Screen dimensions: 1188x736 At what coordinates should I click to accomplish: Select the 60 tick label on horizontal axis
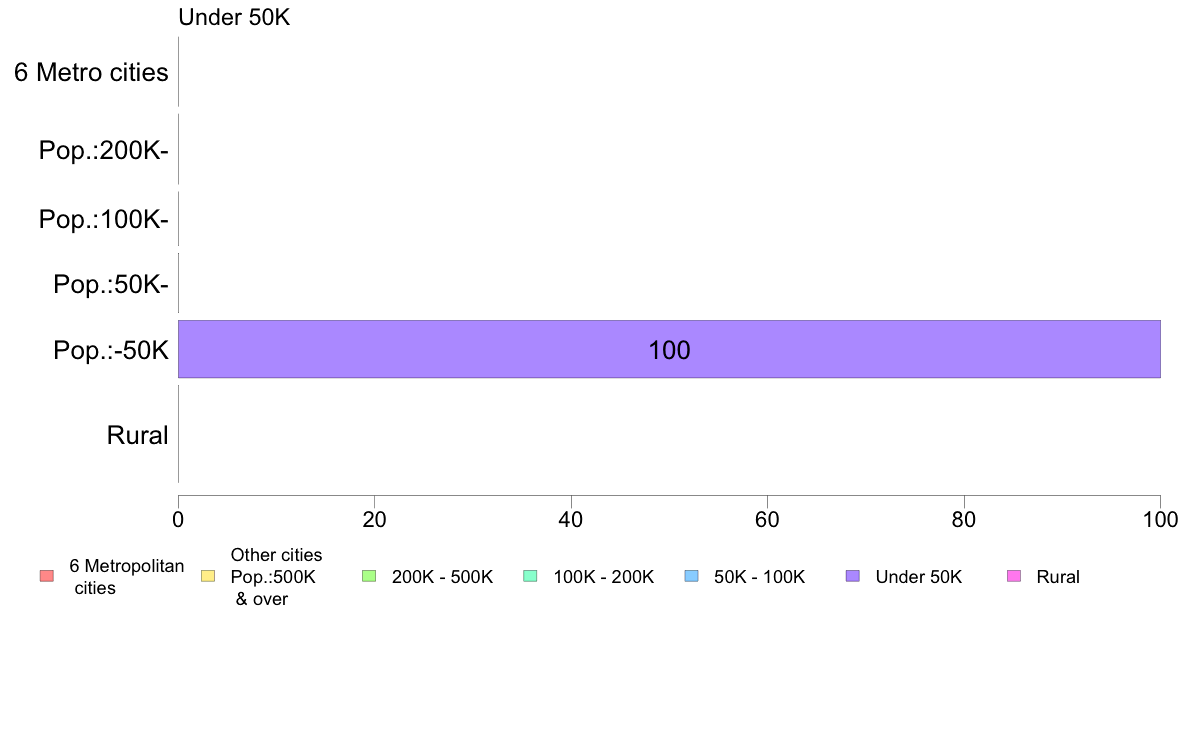(767, 519)
